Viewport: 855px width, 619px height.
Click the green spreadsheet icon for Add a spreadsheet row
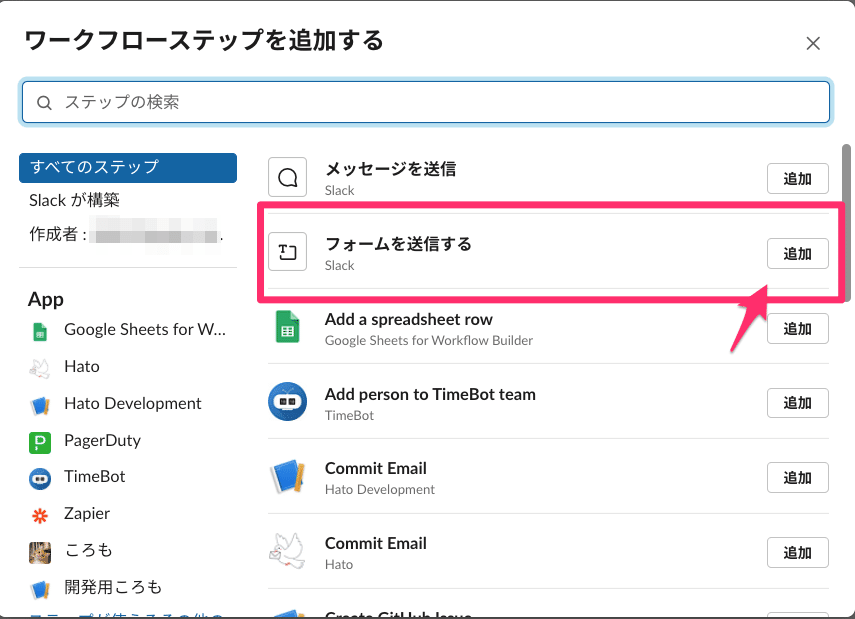point(288,327)
